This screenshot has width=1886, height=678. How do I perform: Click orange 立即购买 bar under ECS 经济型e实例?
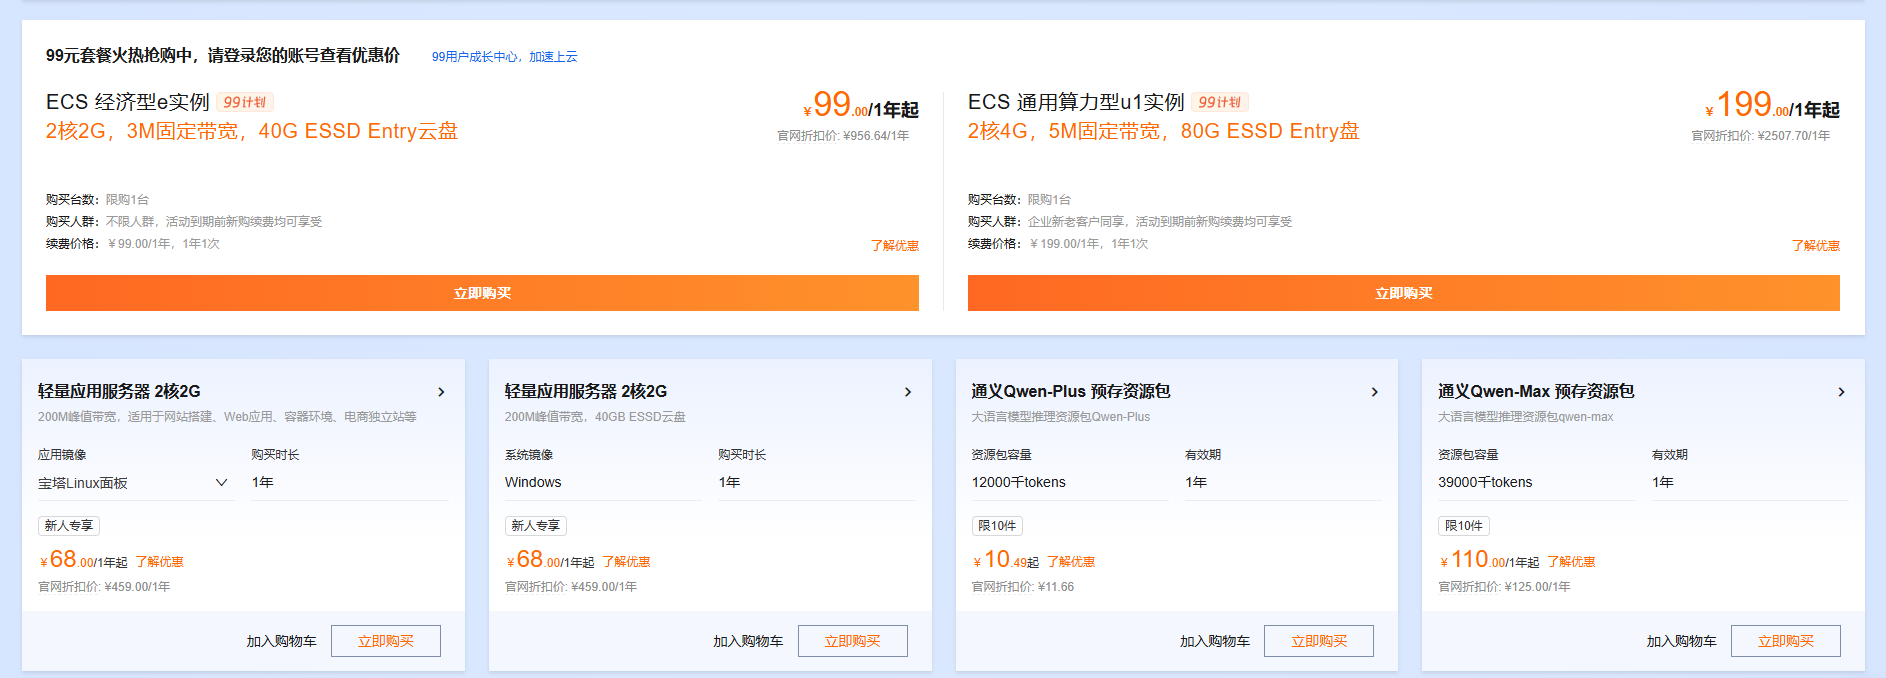pyautogui.click(x=482, y=293)
